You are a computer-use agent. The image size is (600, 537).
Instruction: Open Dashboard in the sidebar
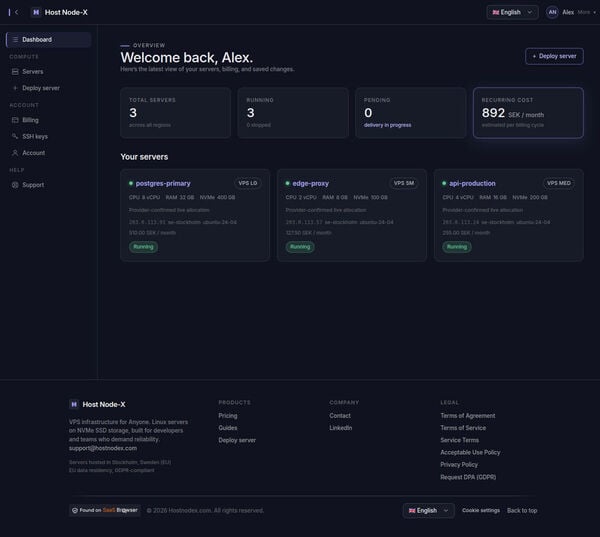49,40
